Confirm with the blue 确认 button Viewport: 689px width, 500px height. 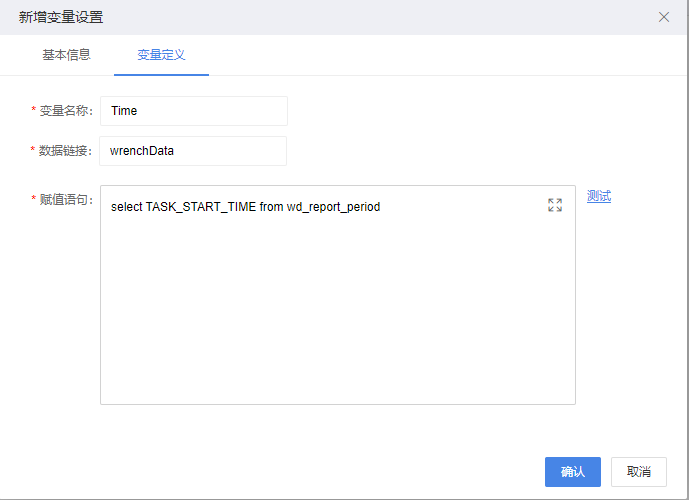573,471
